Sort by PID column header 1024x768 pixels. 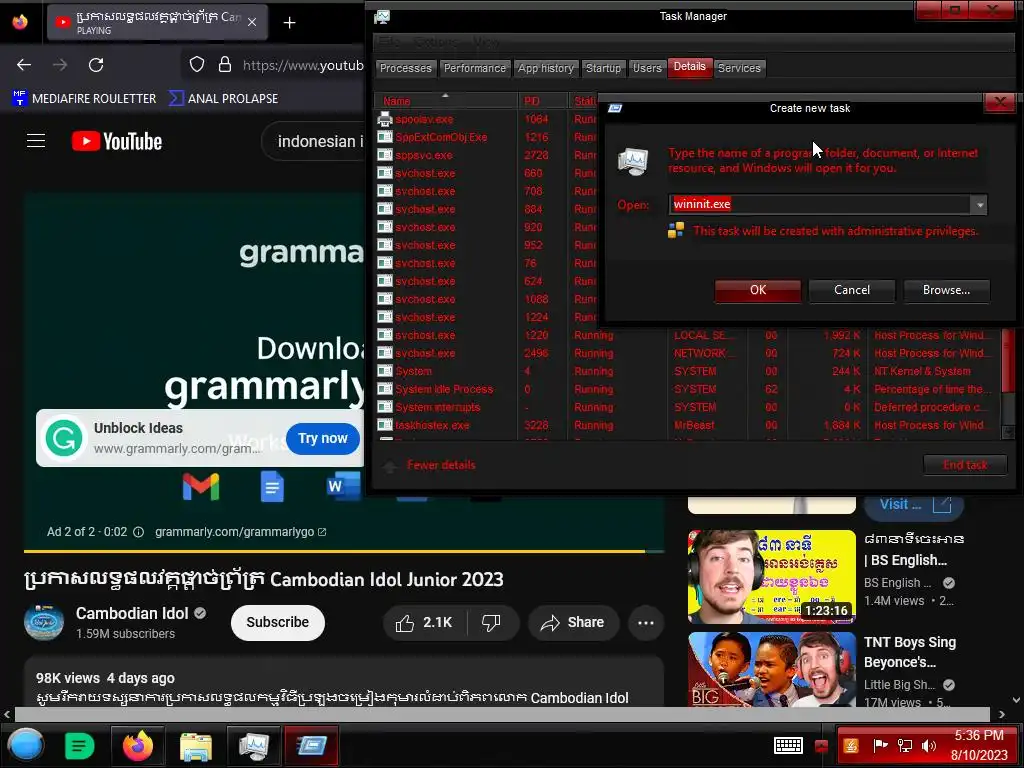tap(543, 101)
